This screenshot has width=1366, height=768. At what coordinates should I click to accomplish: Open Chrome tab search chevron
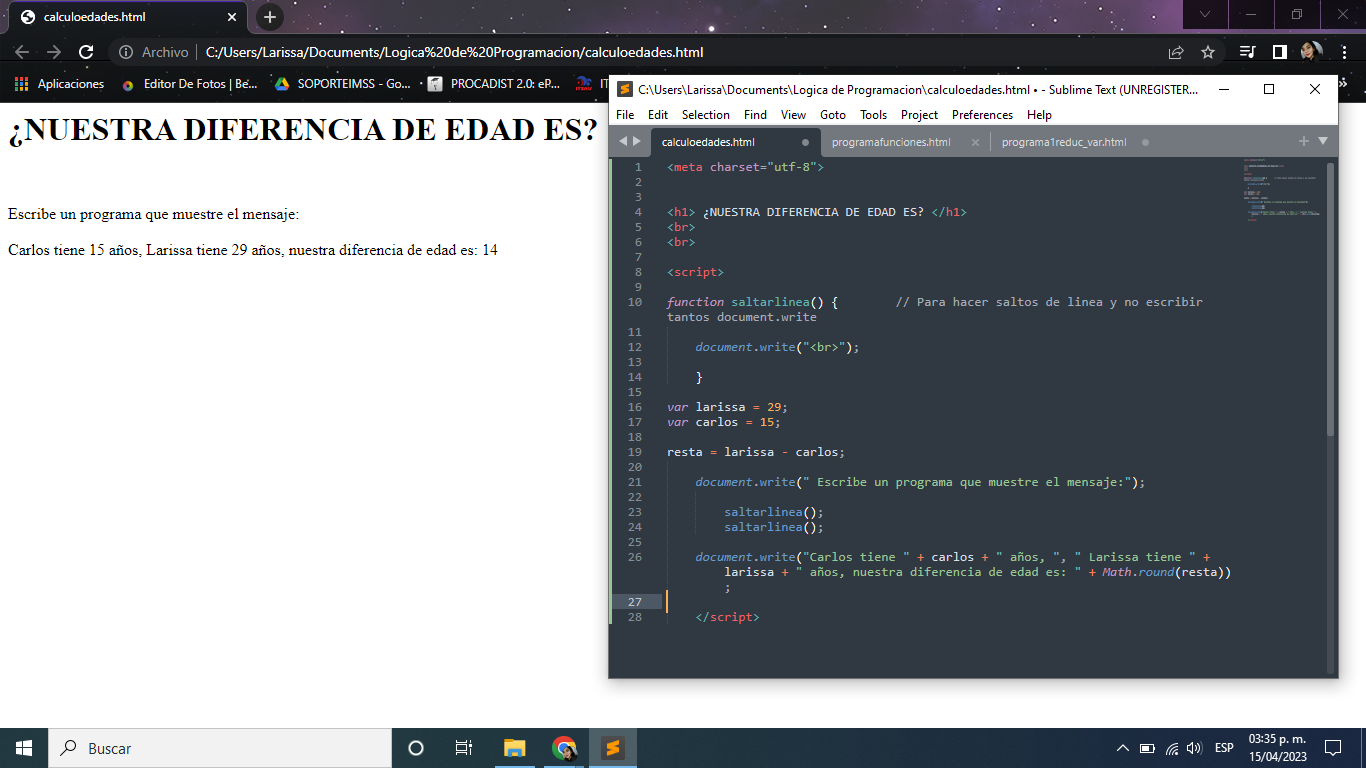pos(1206,14)
